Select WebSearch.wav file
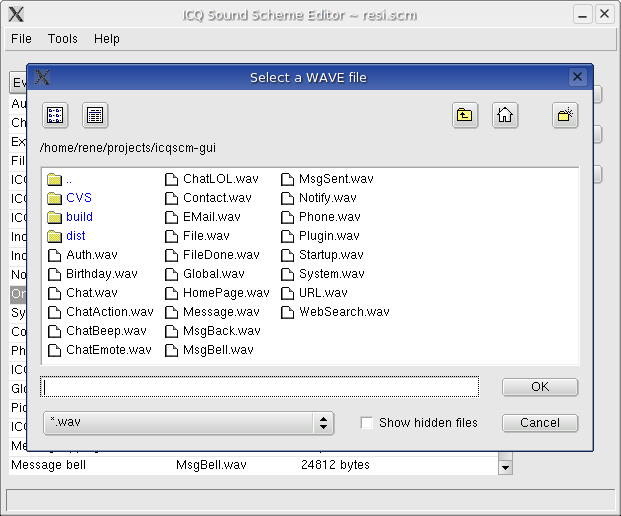 (335, 312)
